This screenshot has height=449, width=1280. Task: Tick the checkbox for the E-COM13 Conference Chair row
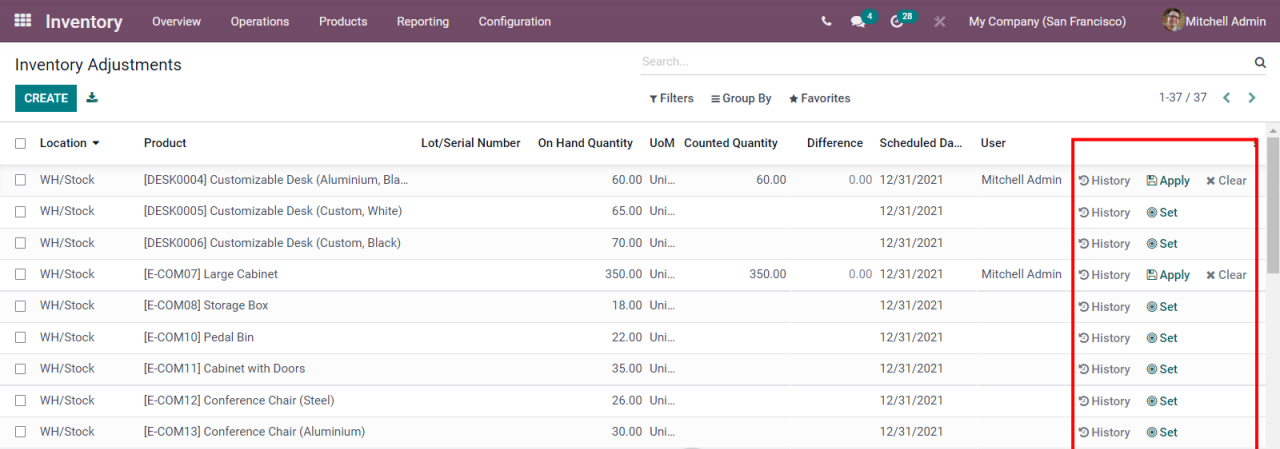click(x=21, y=432)
